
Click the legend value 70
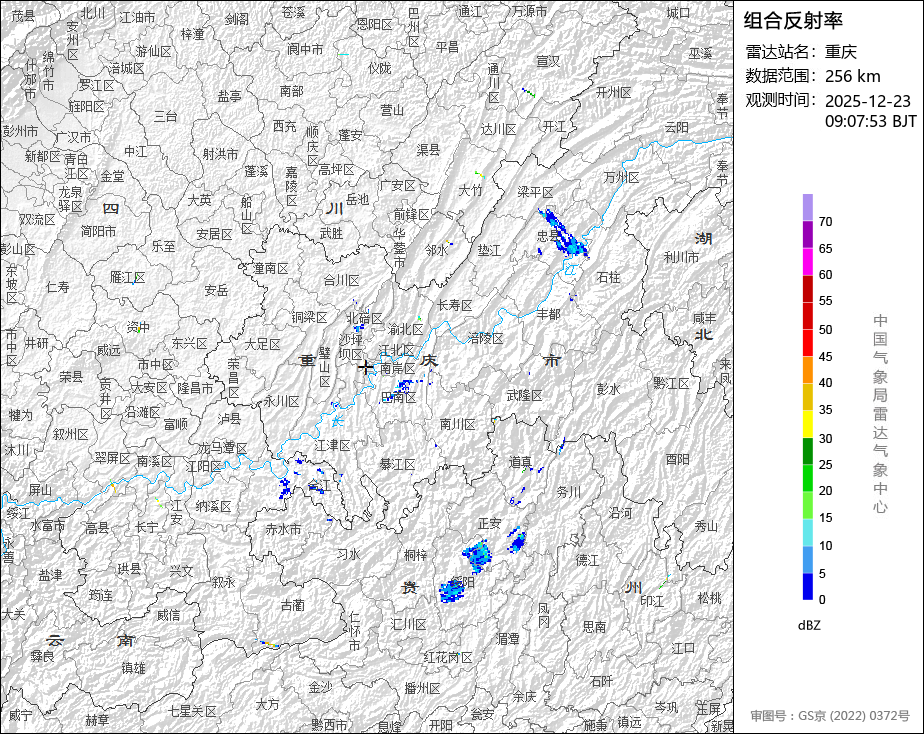click(826, 222)
